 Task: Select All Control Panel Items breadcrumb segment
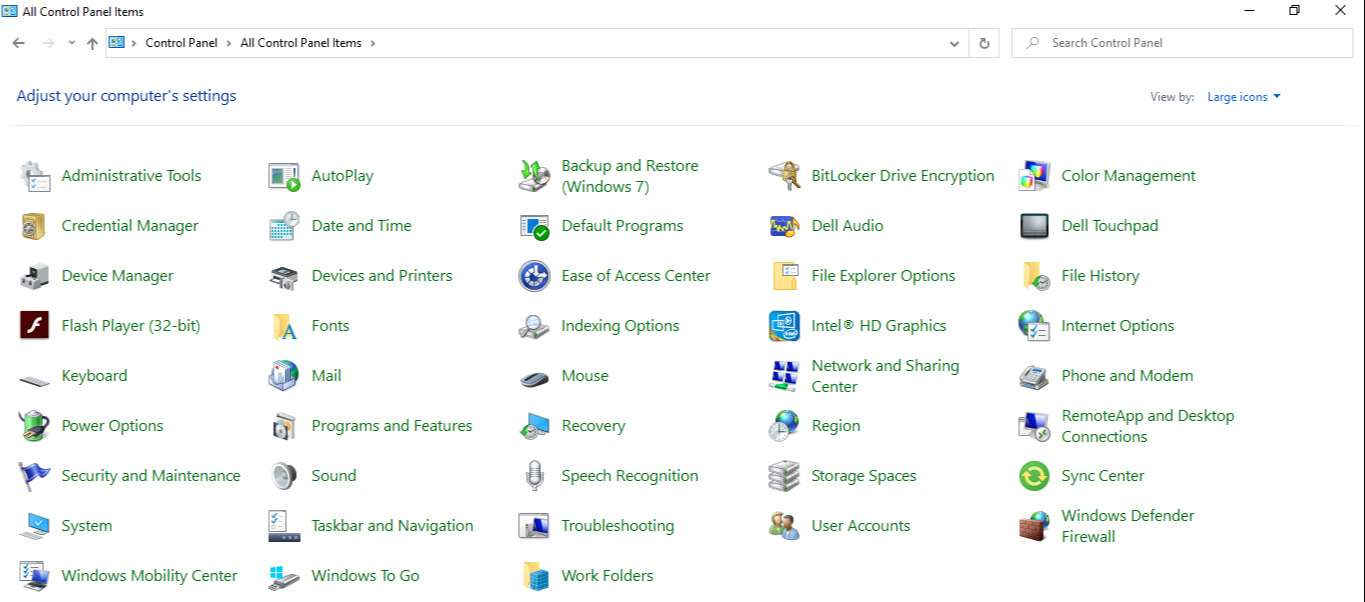(301, 43)
